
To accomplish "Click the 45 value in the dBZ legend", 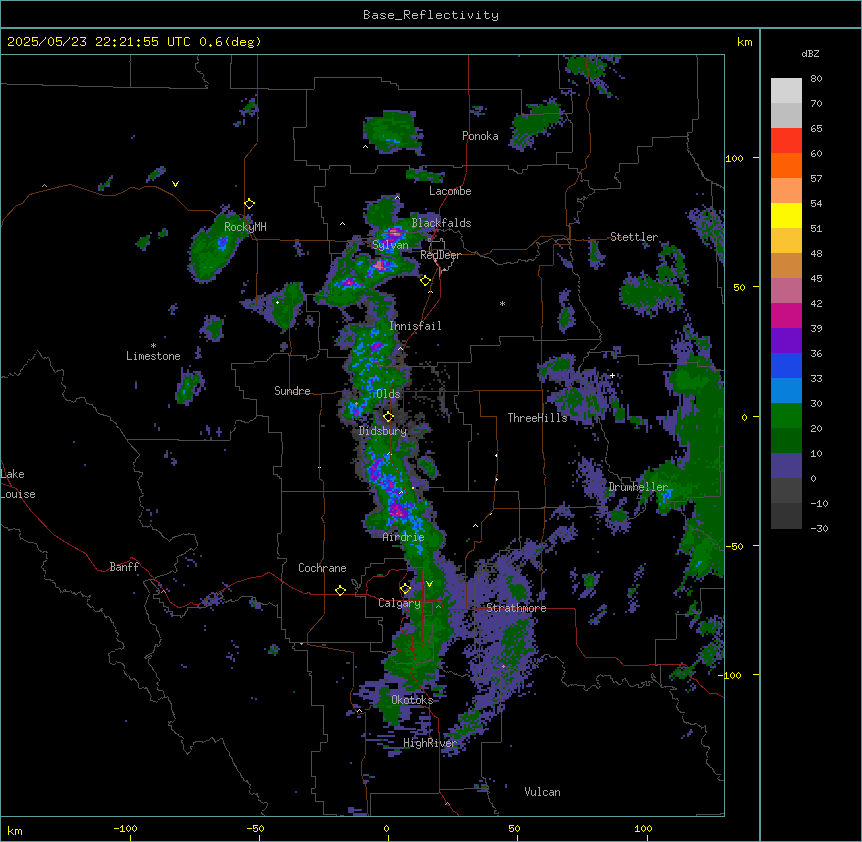I will point(816,279).
